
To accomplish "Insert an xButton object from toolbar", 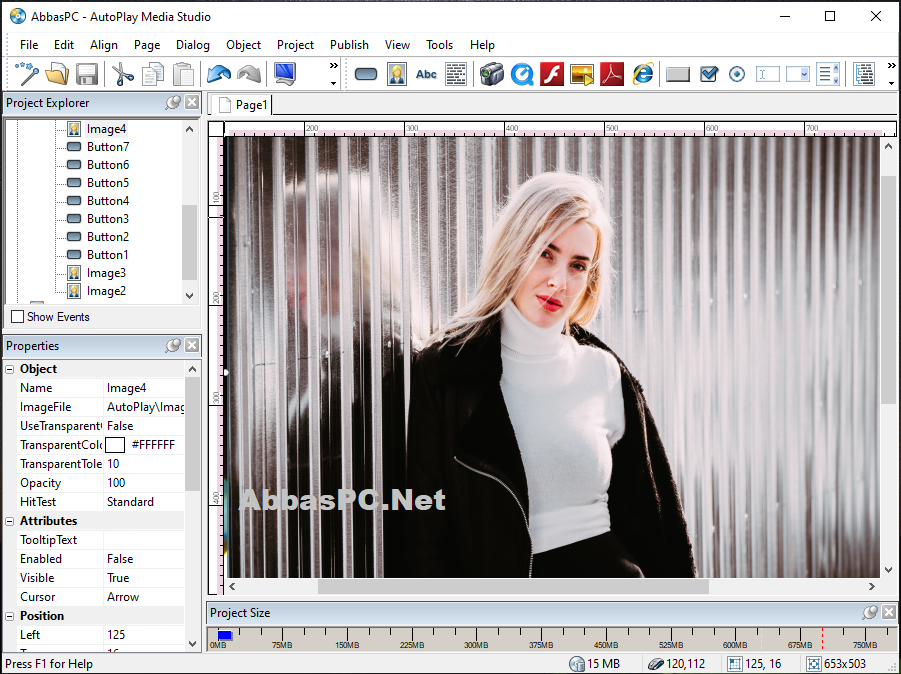I will tap(678, 74).
